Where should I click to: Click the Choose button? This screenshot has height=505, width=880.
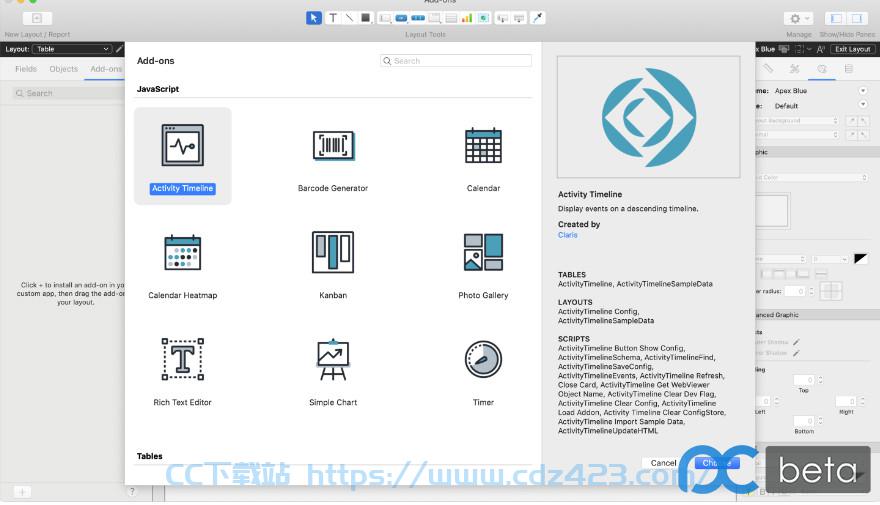click(717, 463)
